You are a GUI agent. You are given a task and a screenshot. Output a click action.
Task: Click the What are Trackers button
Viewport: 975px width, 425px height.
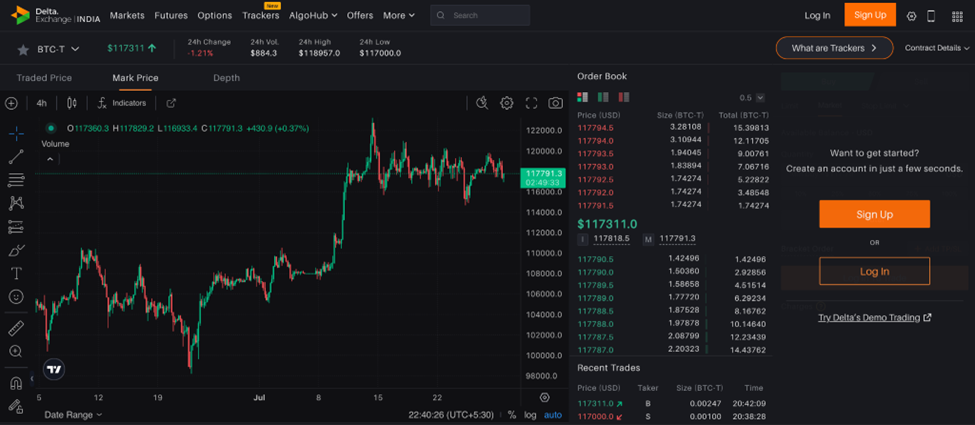[834, 48]
